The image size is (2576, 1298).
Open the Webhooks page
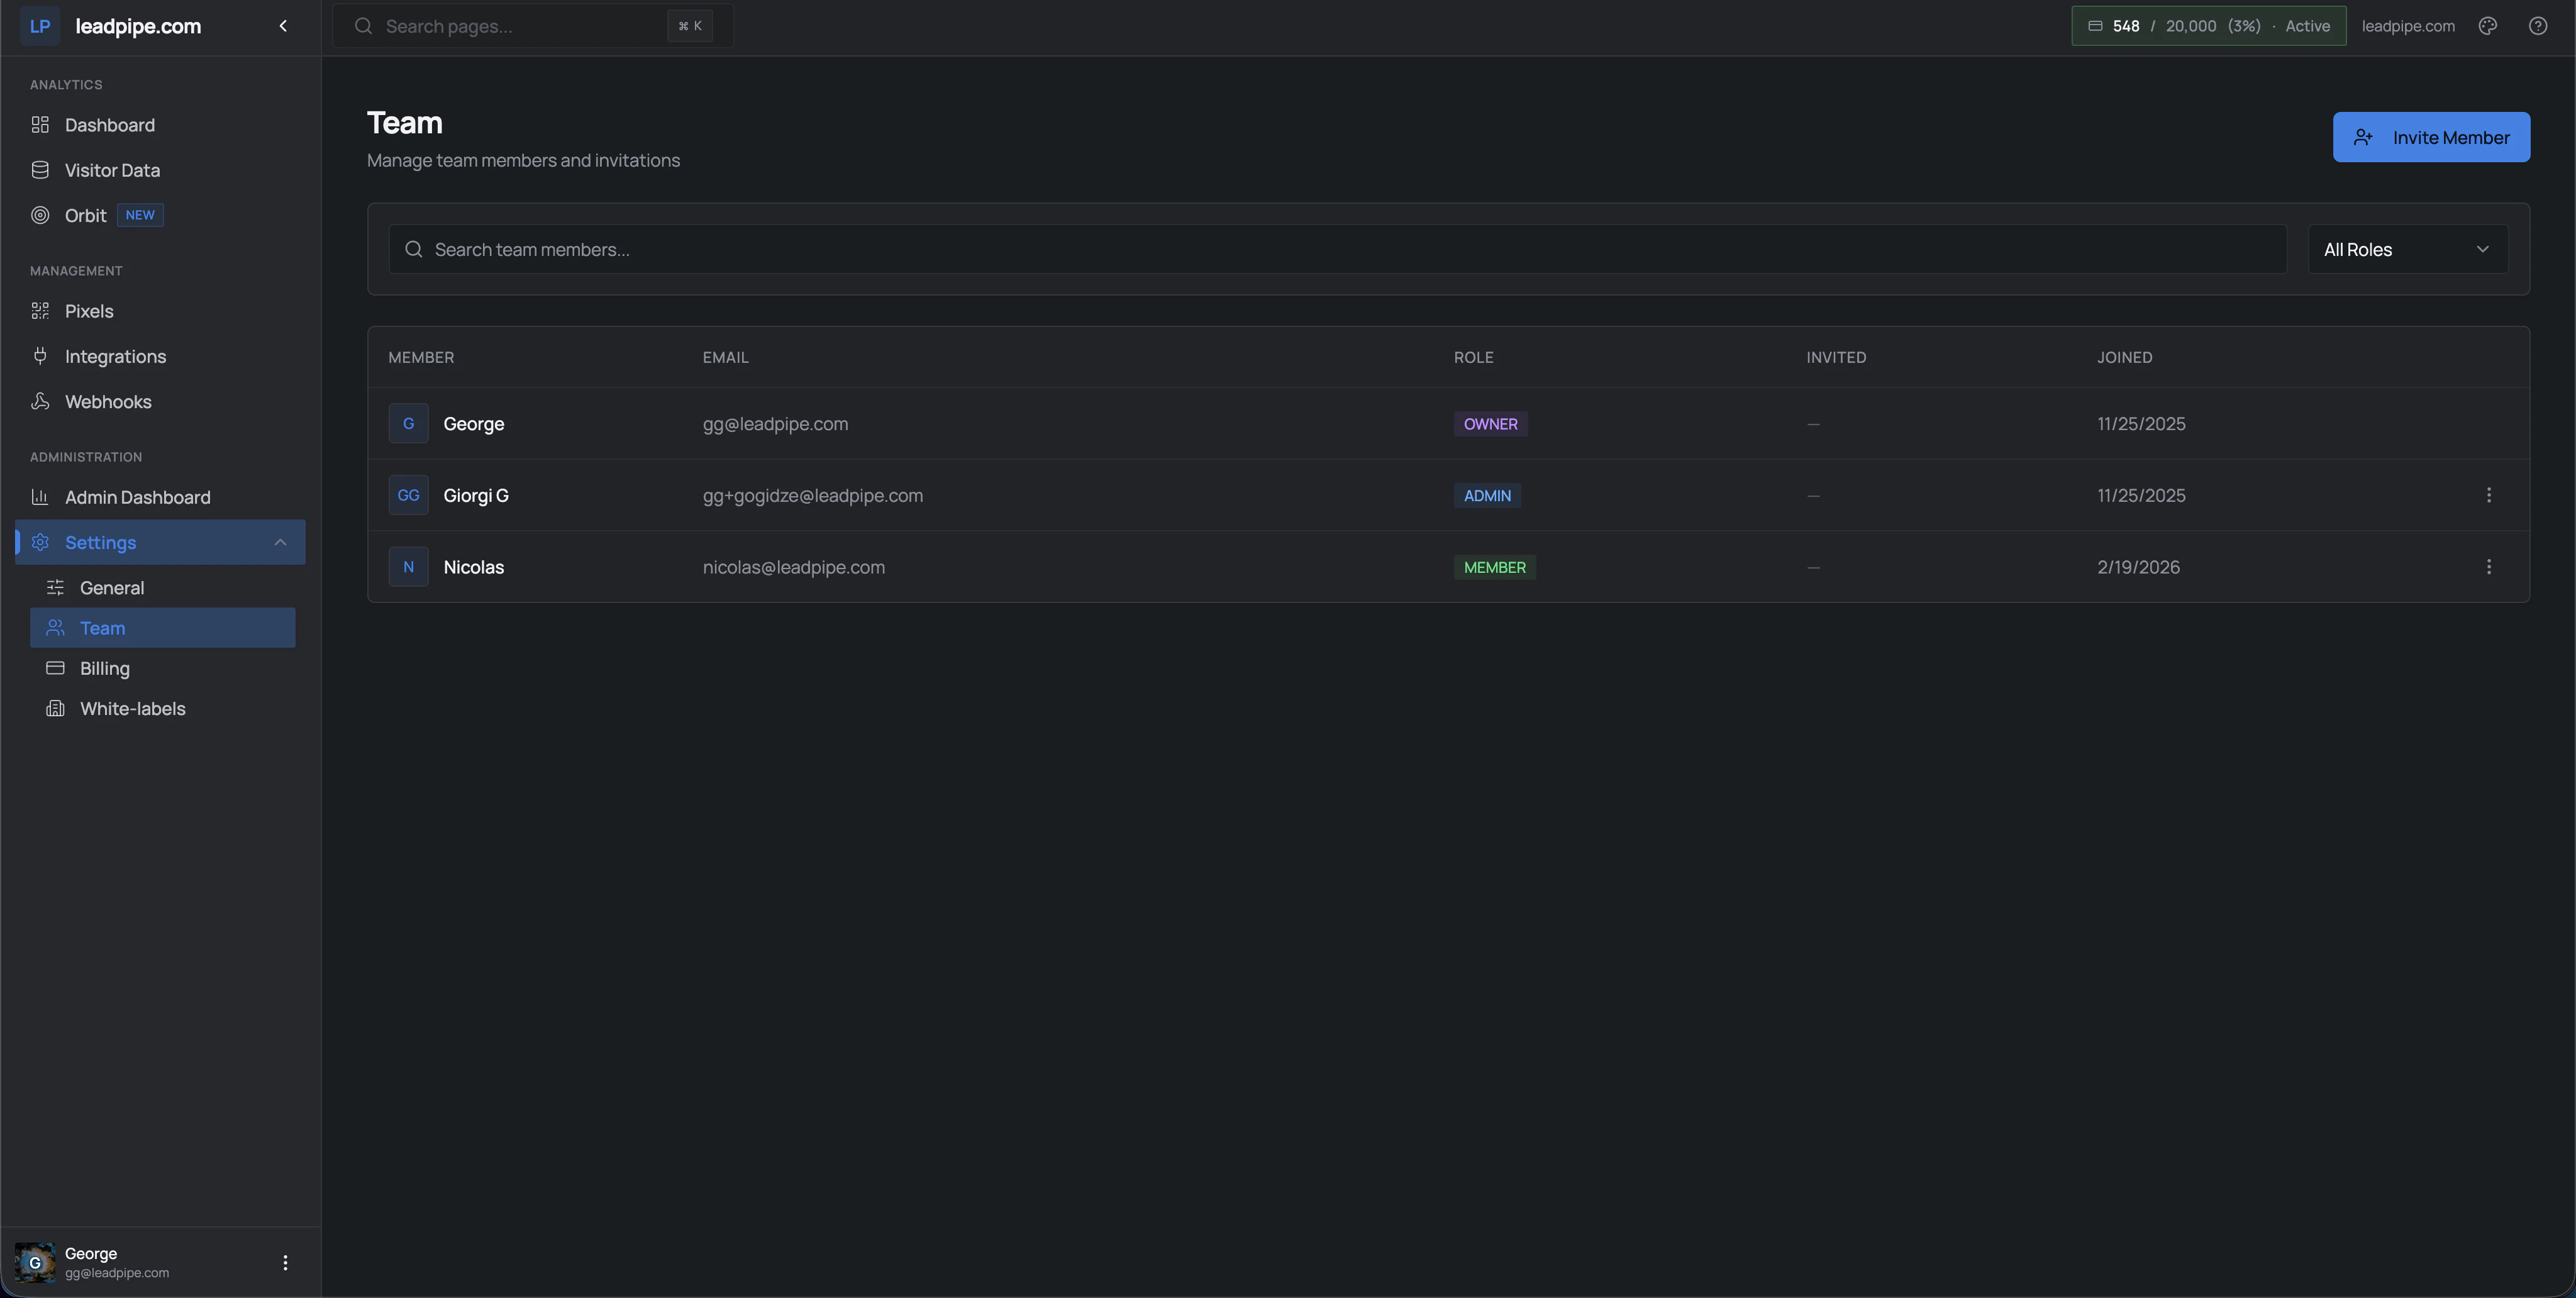[108, 401]
